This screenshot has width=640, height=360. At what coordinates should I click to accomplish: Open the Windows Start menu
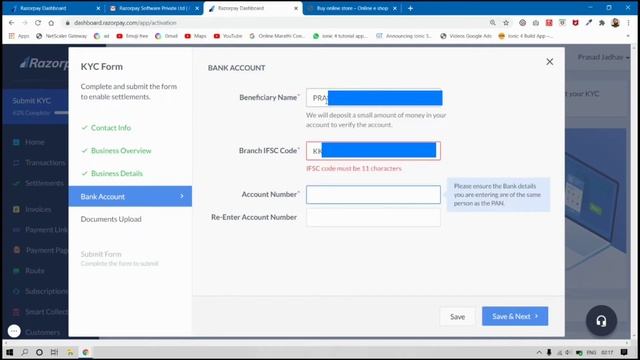coord(10,352)
